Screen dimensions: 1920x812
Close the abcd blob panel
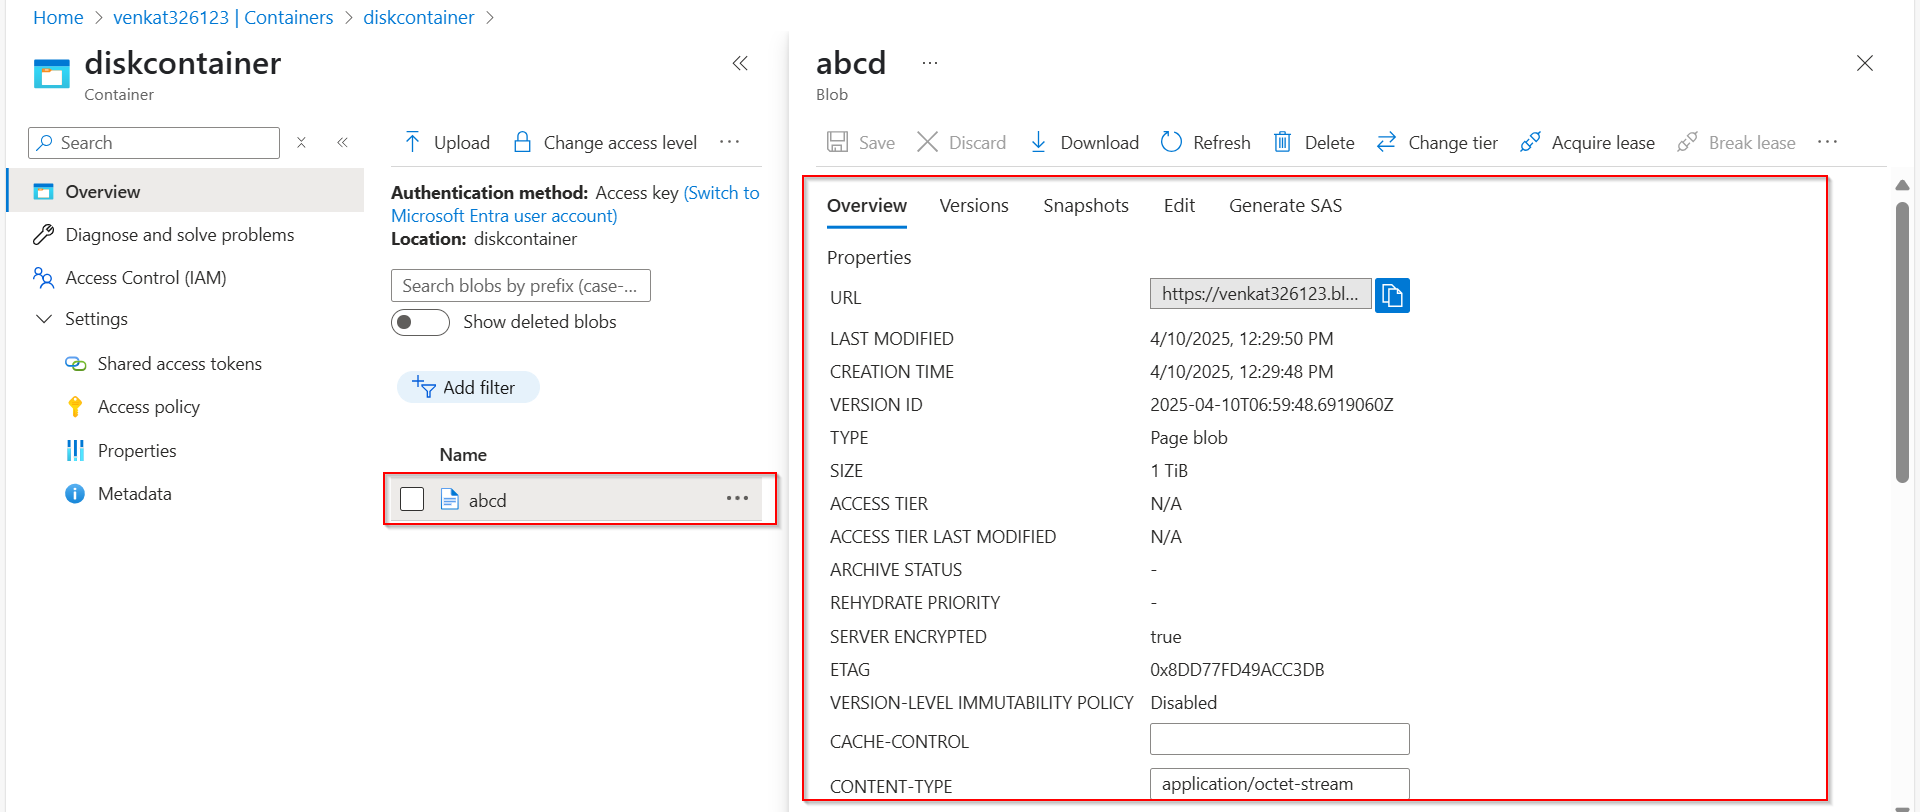point(1865,63)
